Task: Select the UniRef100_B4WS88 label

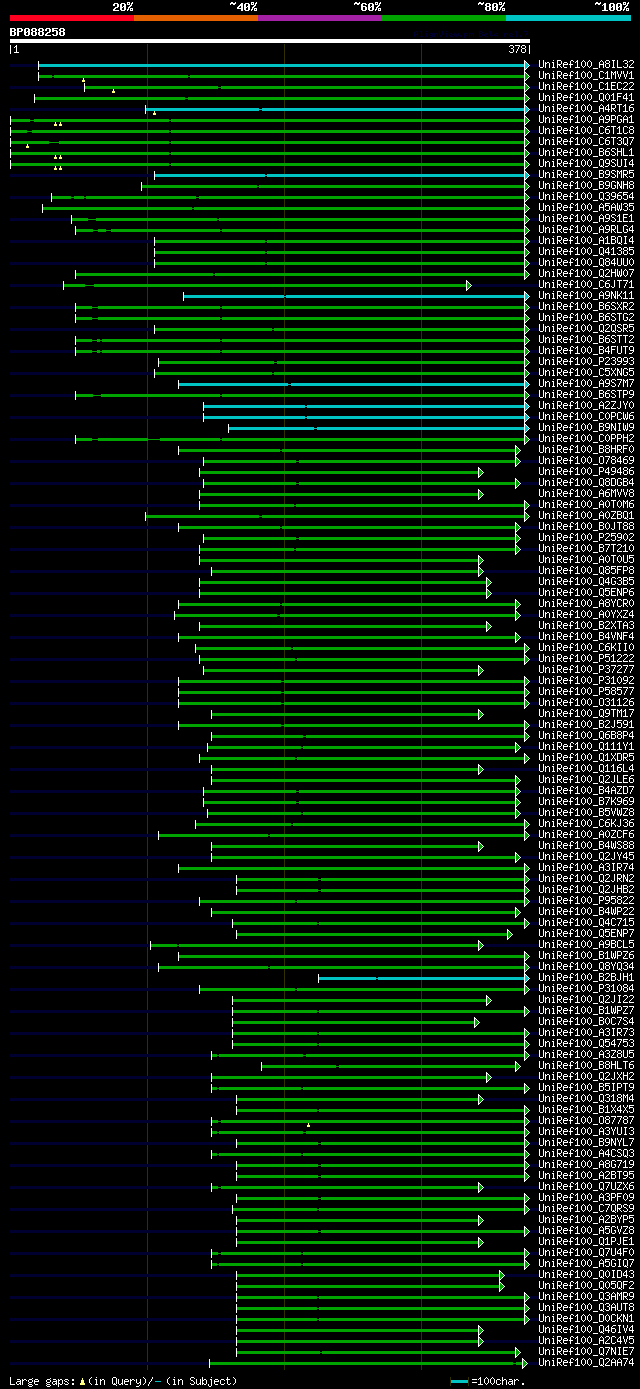Action: (586, 845)
